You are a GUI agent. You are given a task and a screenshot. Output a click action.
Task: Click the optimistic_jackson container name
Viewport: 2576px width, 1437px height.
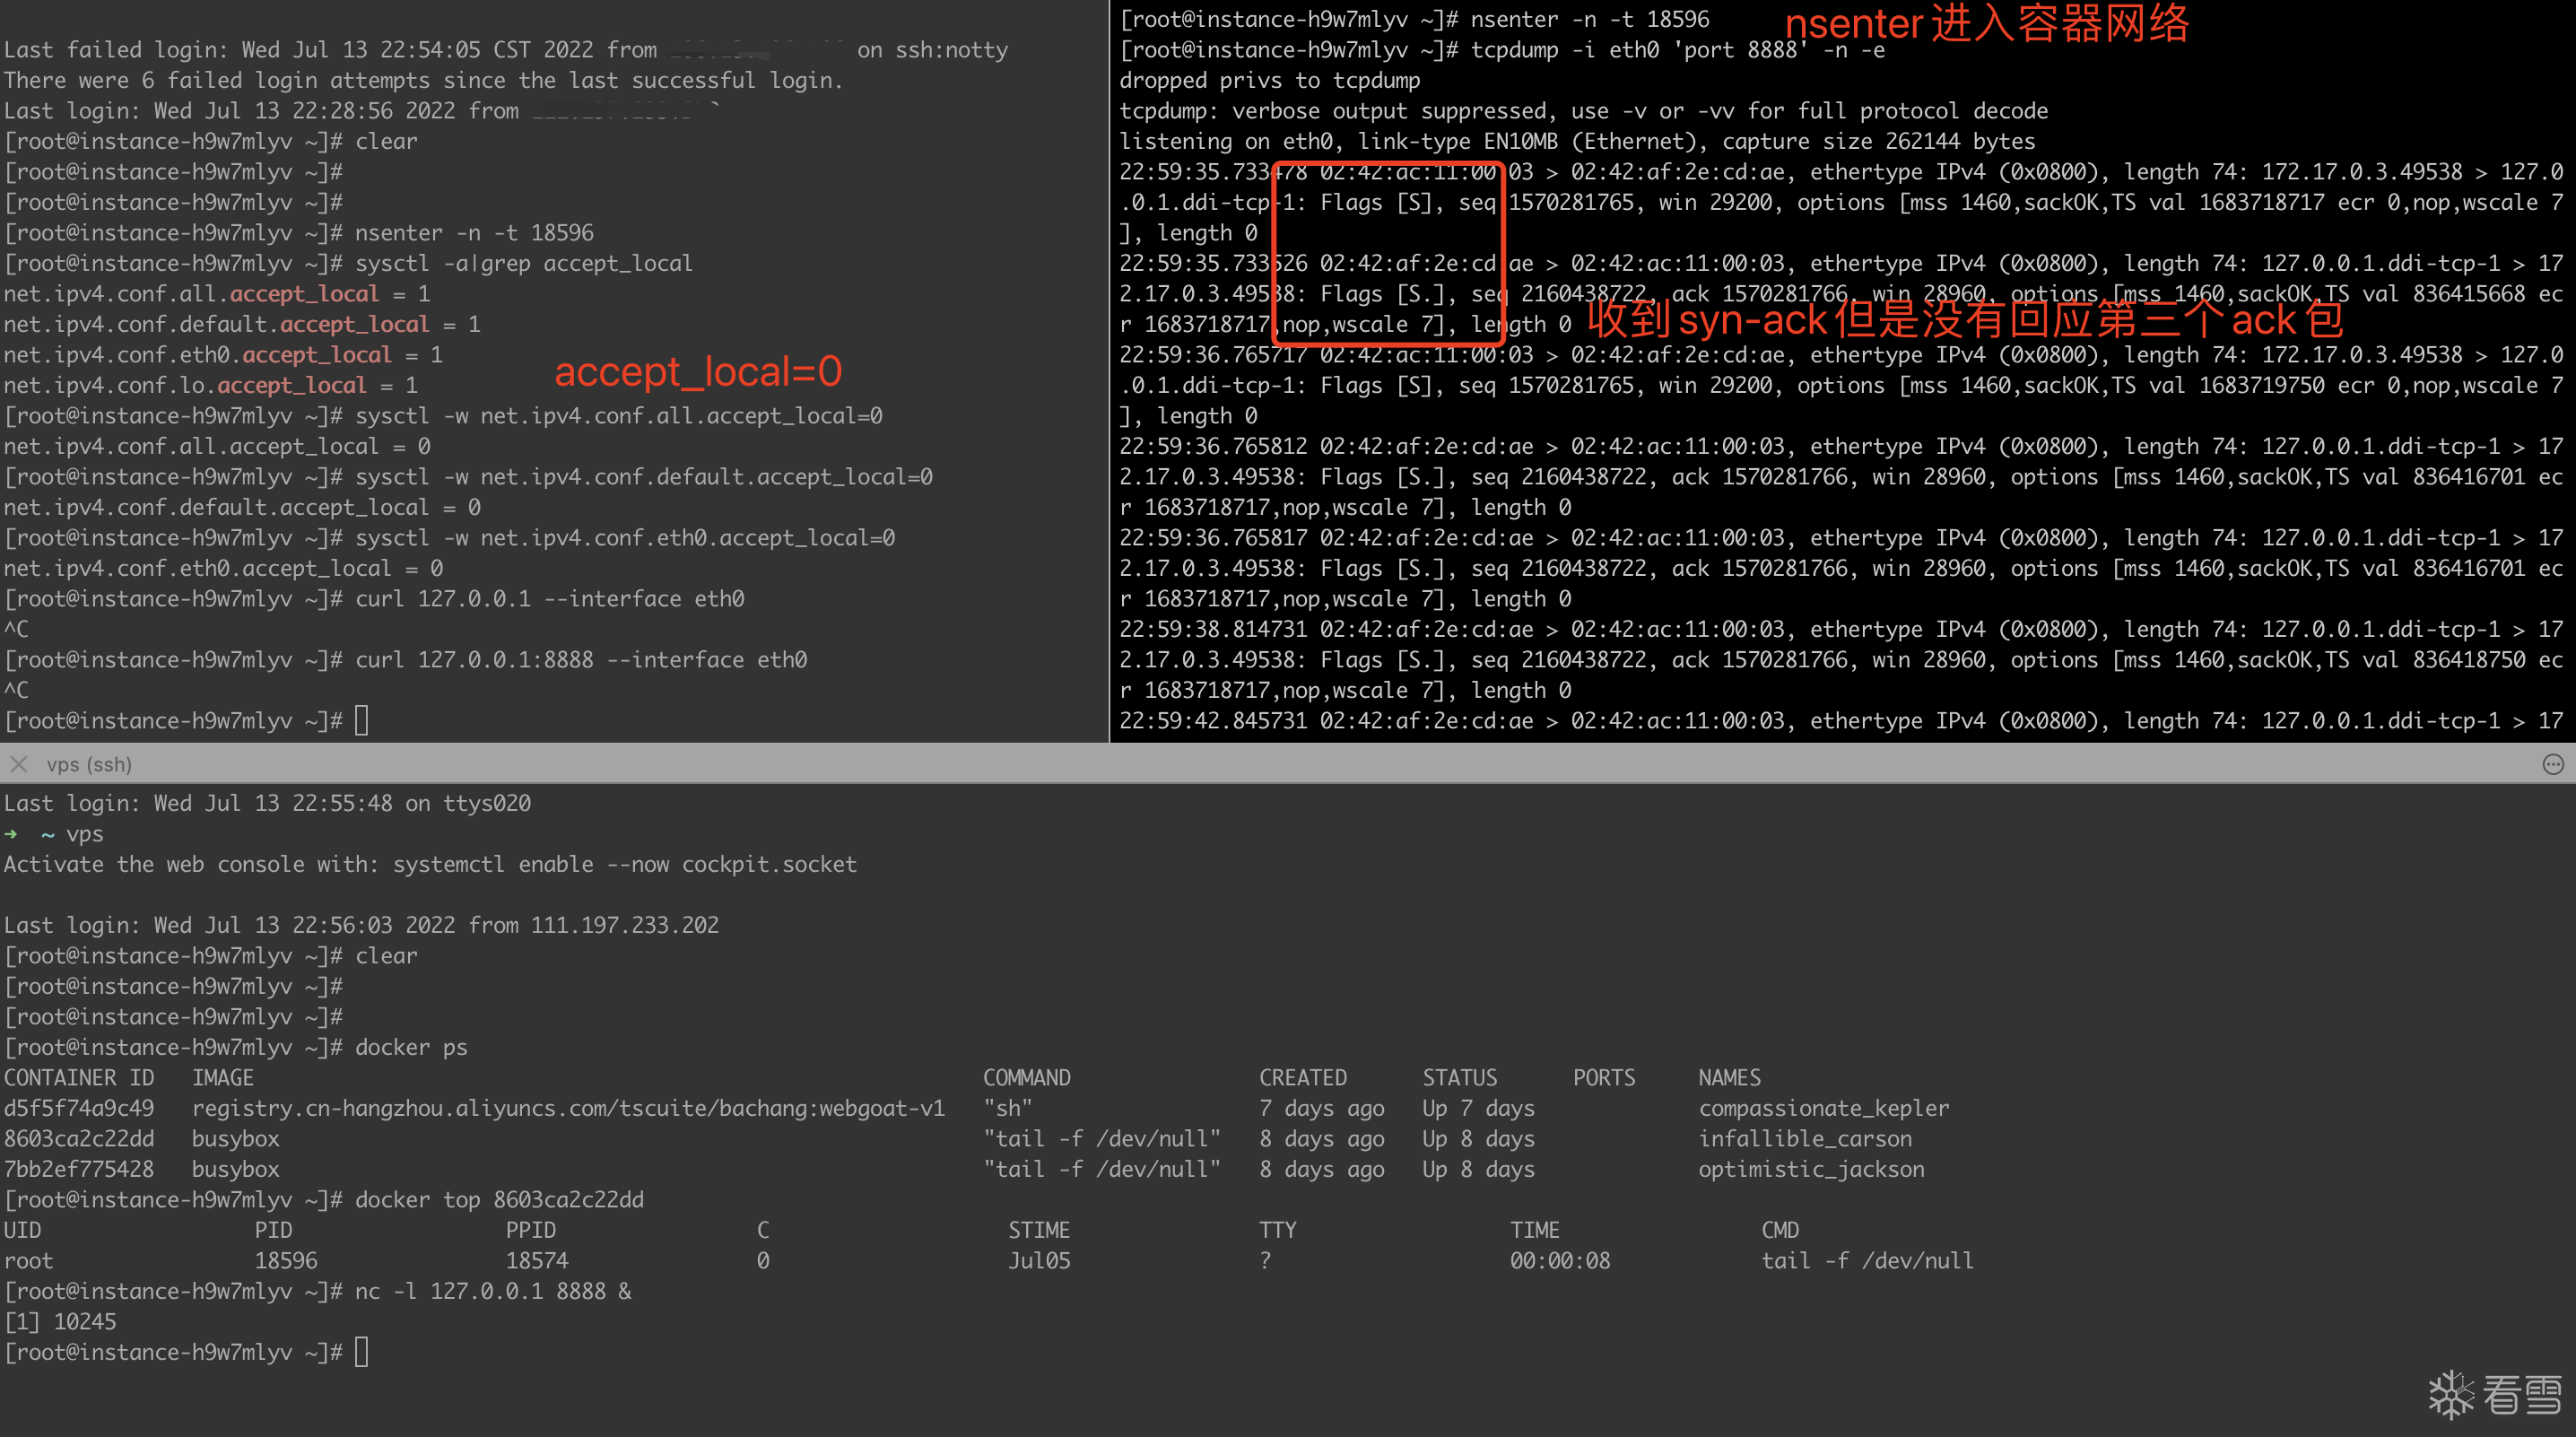tap(1810, 1169)
